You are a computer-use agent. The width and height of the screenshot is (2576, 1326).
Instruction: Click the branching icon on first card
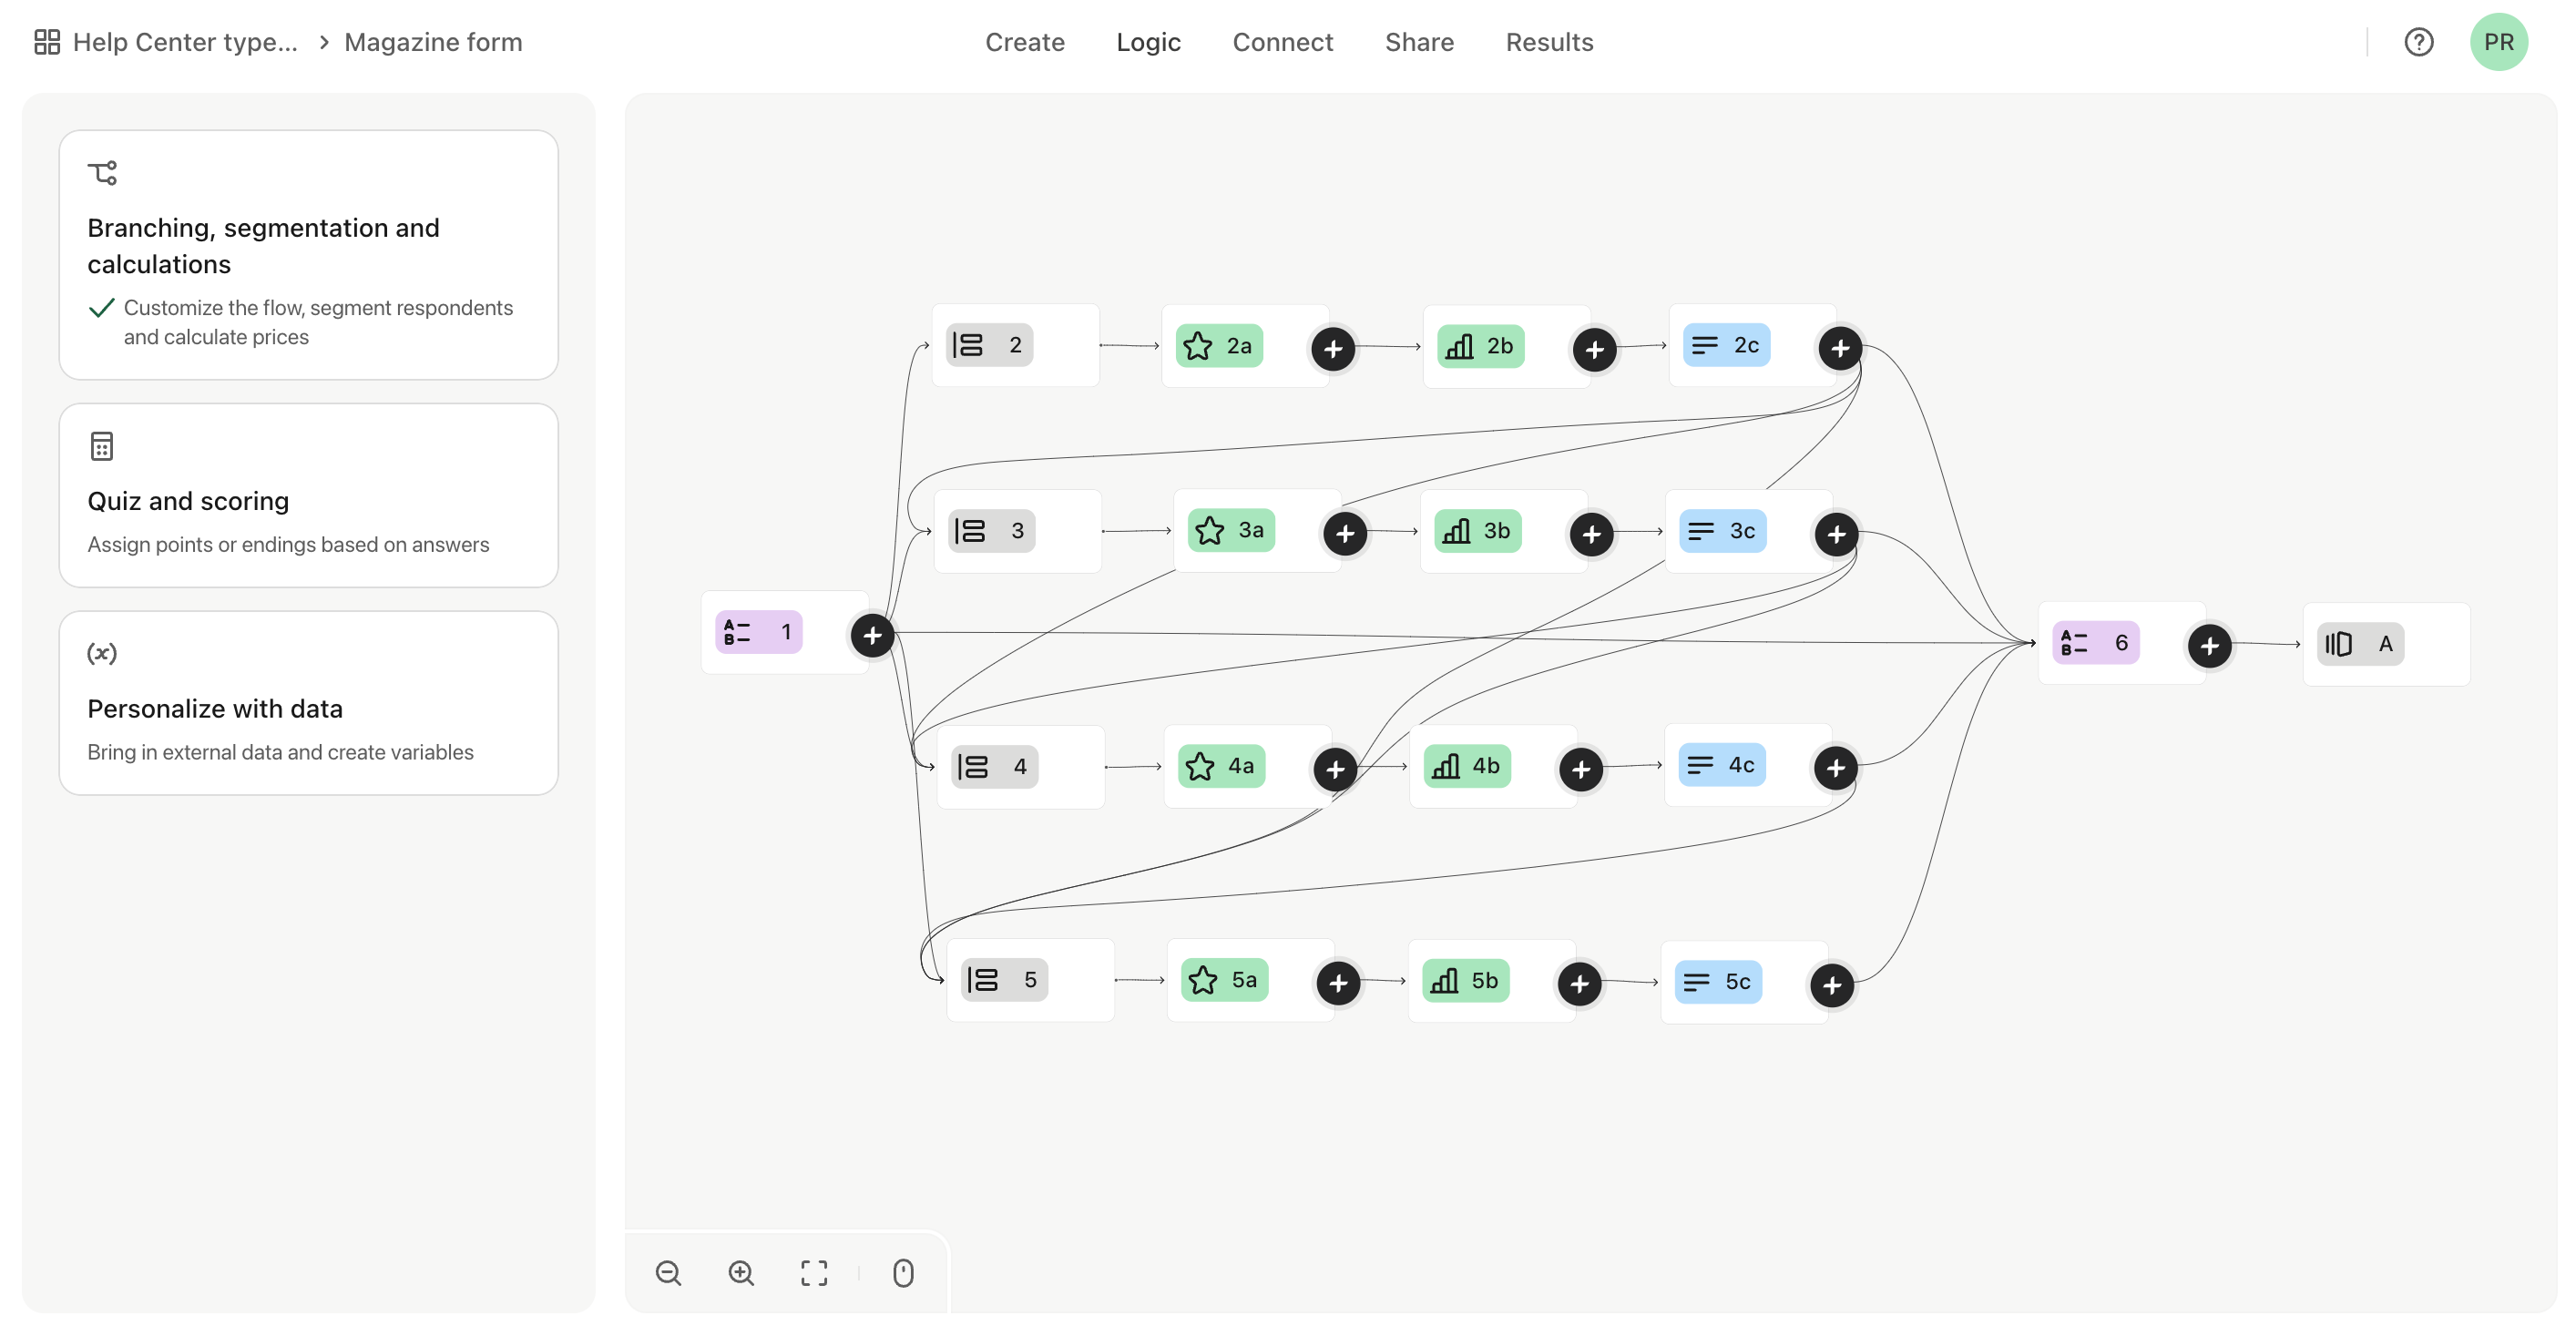(102, 173)
